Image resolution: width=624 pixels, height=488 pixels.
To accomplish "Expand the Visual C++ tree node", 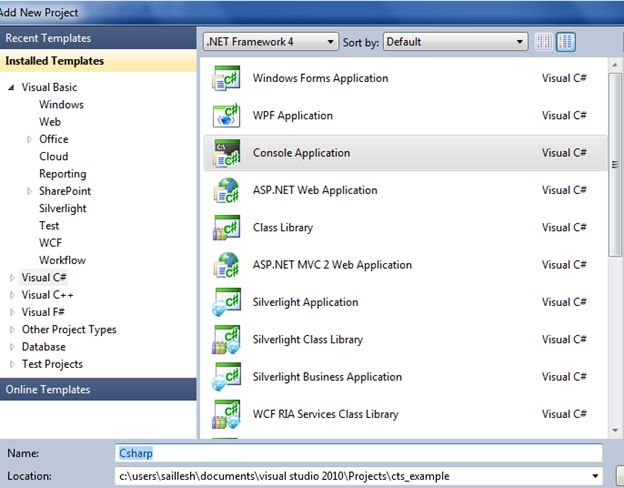I will (x=12, y=295).
